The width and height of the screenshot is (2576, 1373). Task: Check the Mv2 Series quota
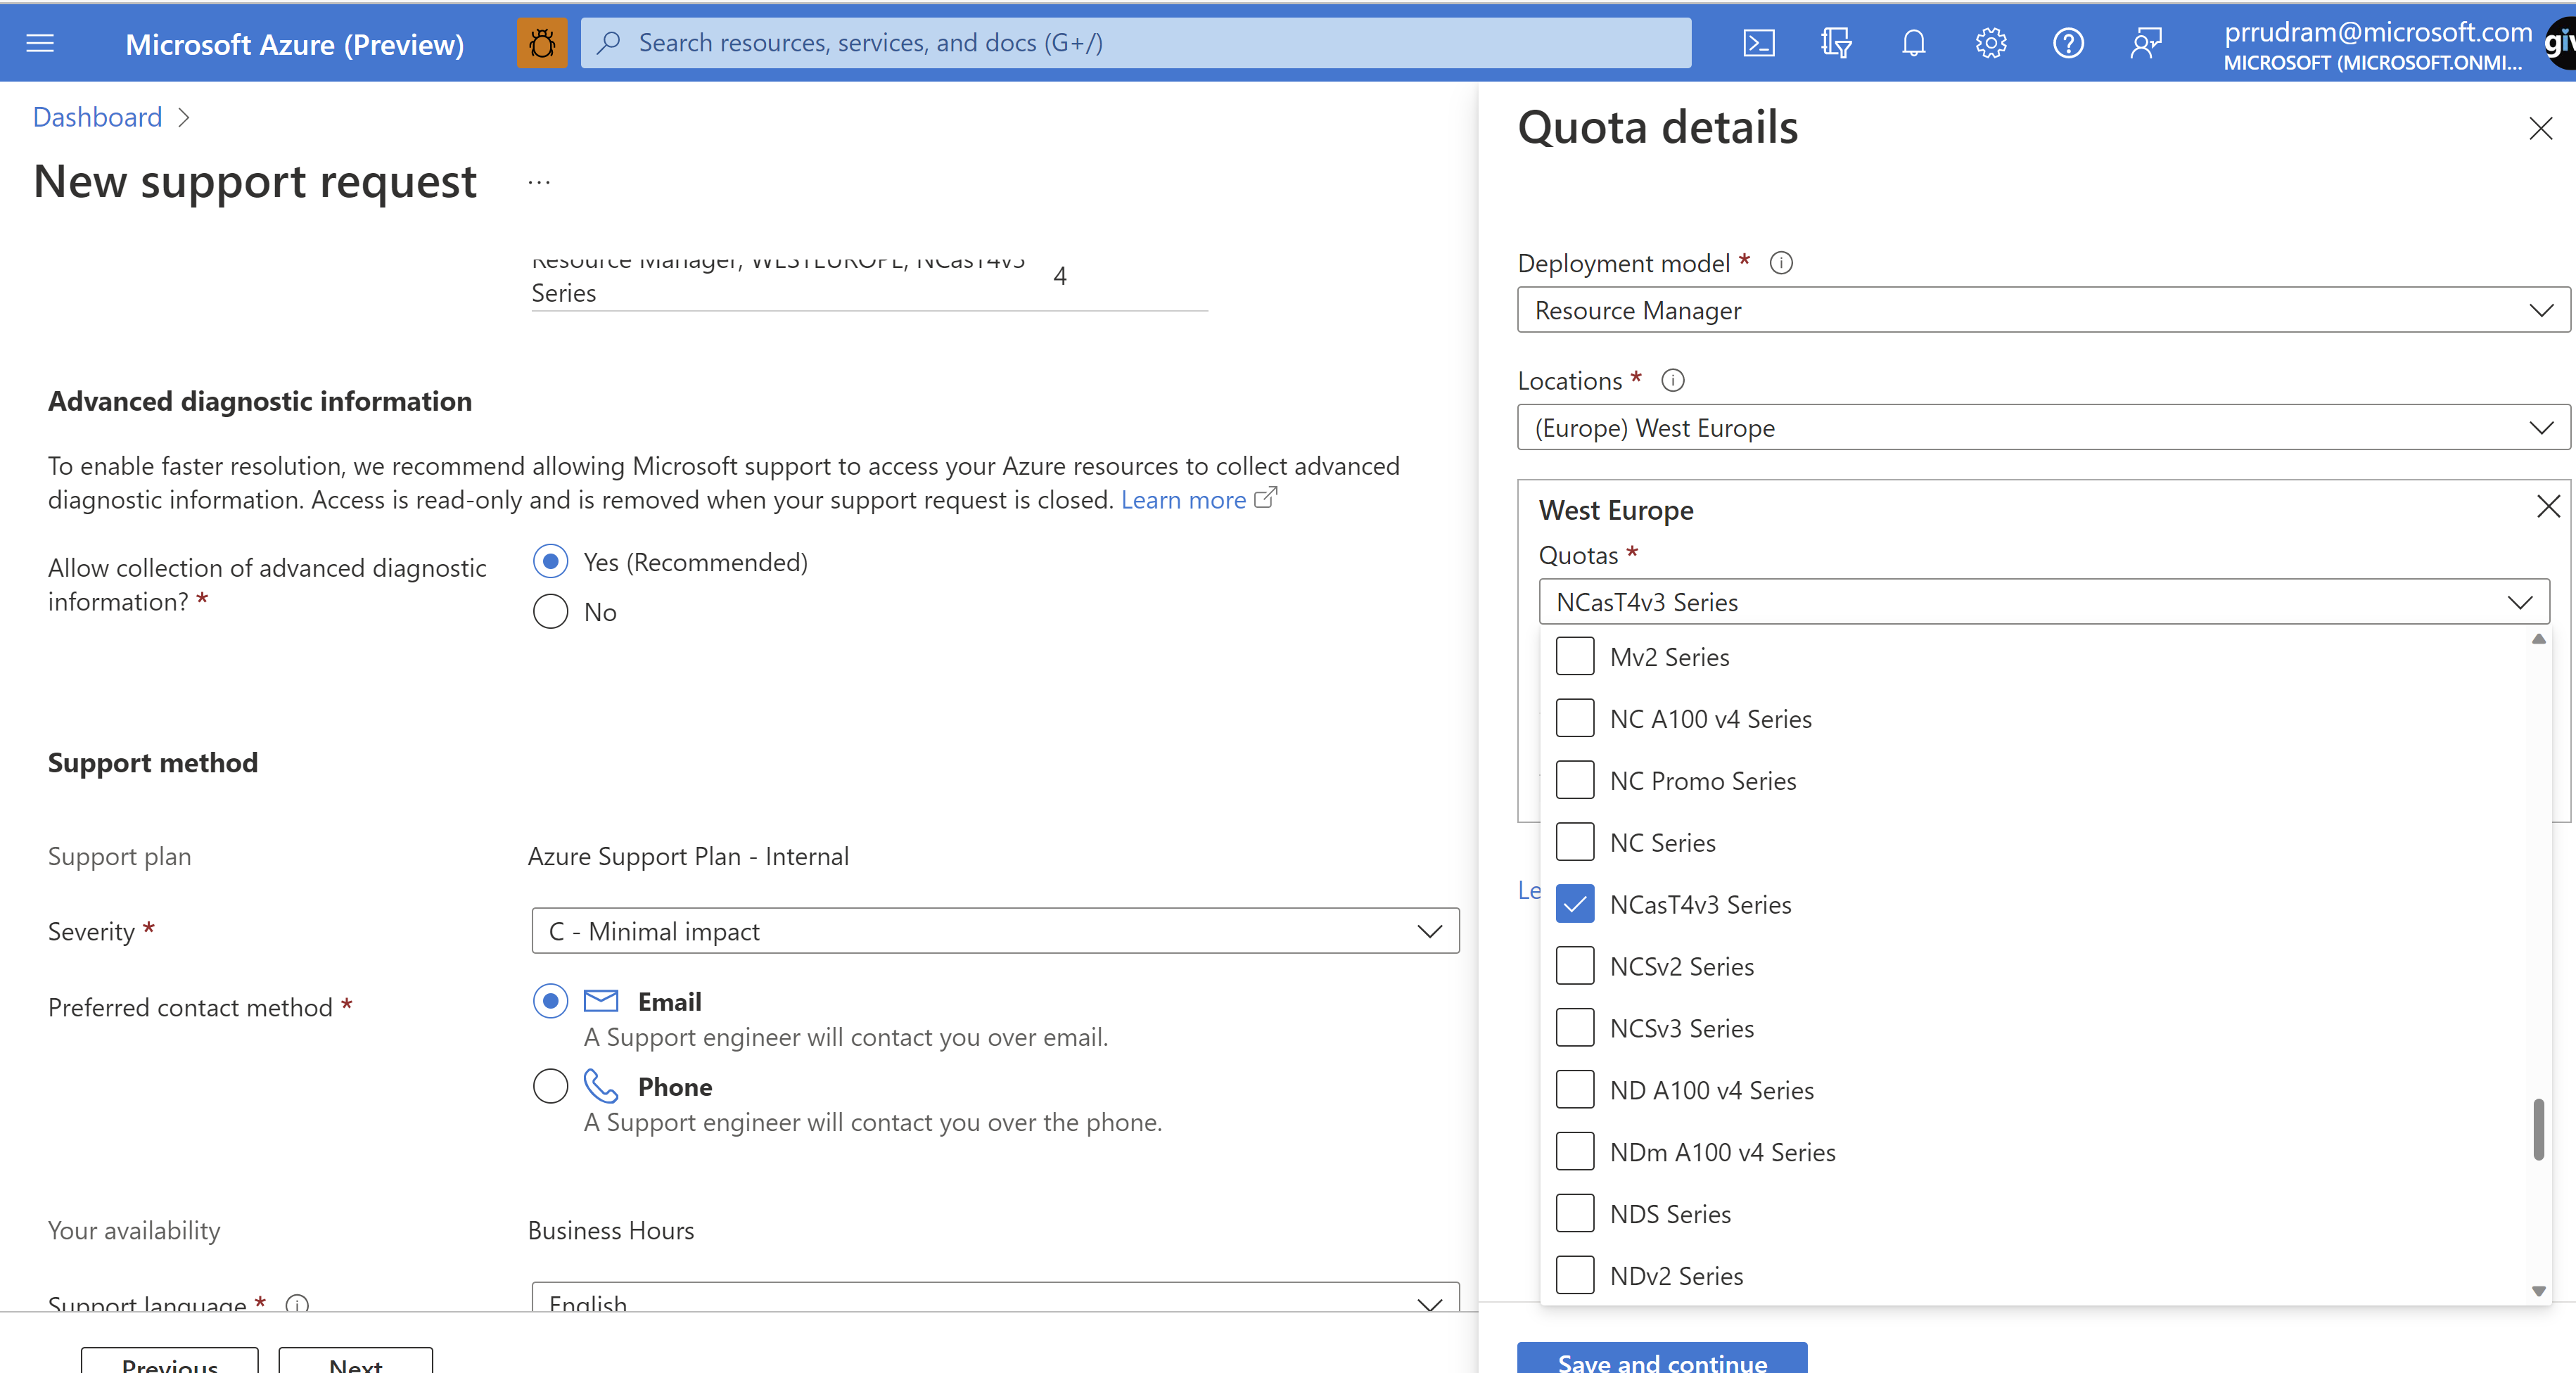[x=1575, y=657]
